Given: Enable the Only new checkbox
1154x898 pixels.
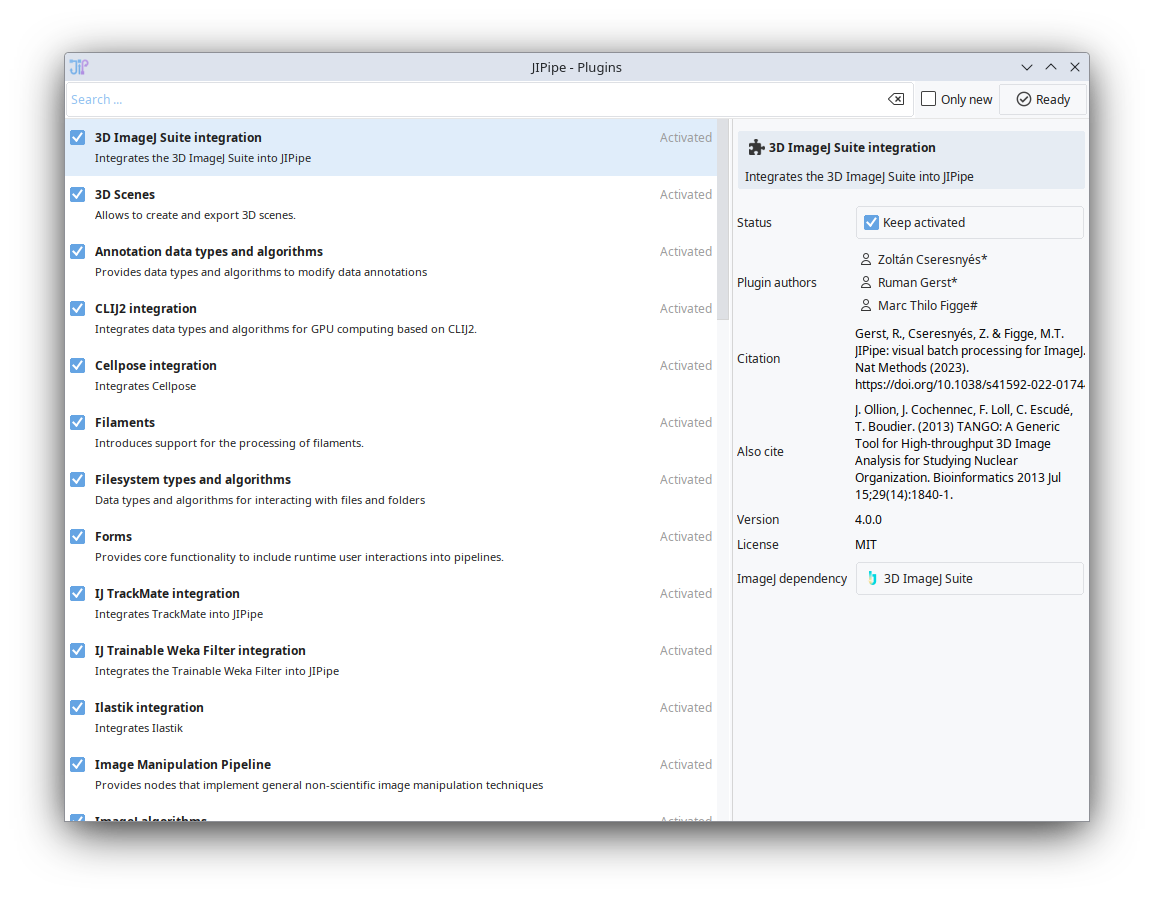Looking at the screenshot, I should 929,99.
